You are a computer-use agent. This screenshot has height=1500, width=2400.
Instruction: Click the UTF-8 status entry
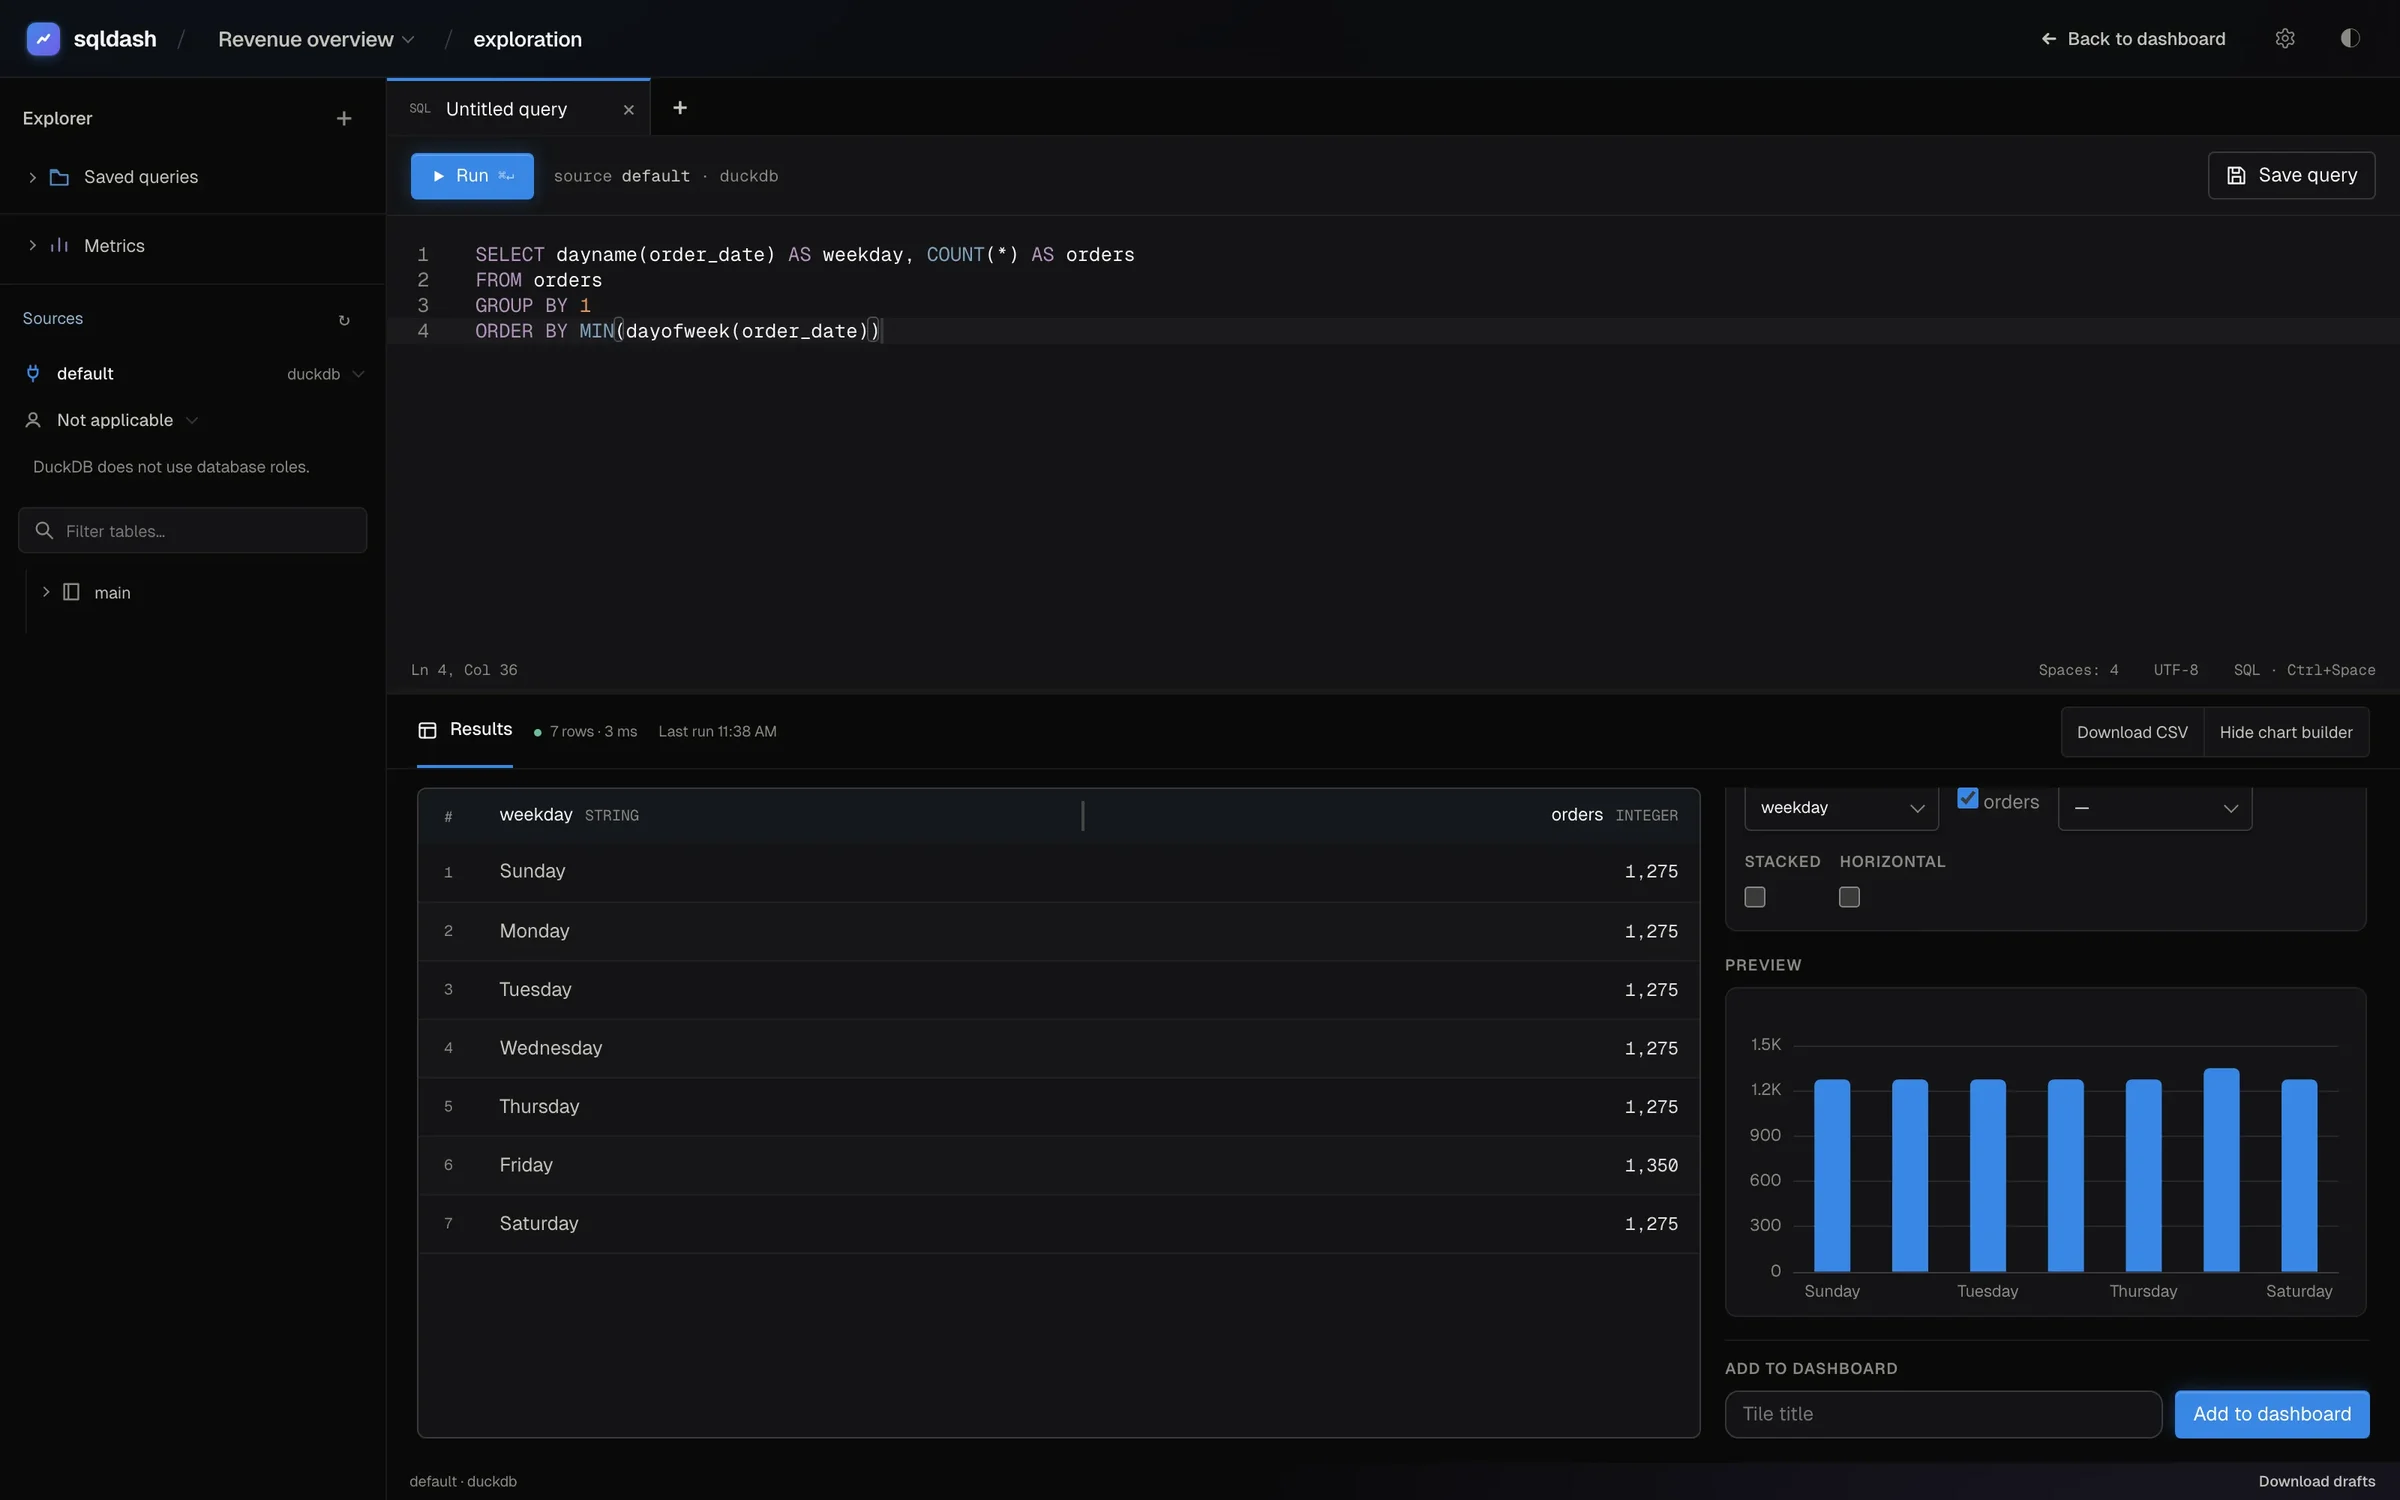pos(2176,670)
